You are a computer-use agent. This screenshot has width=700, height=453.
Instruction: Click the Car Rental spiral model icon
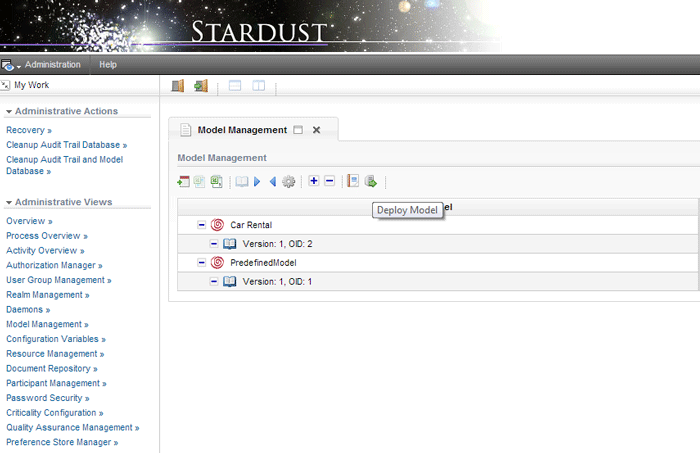pos(217,225)
